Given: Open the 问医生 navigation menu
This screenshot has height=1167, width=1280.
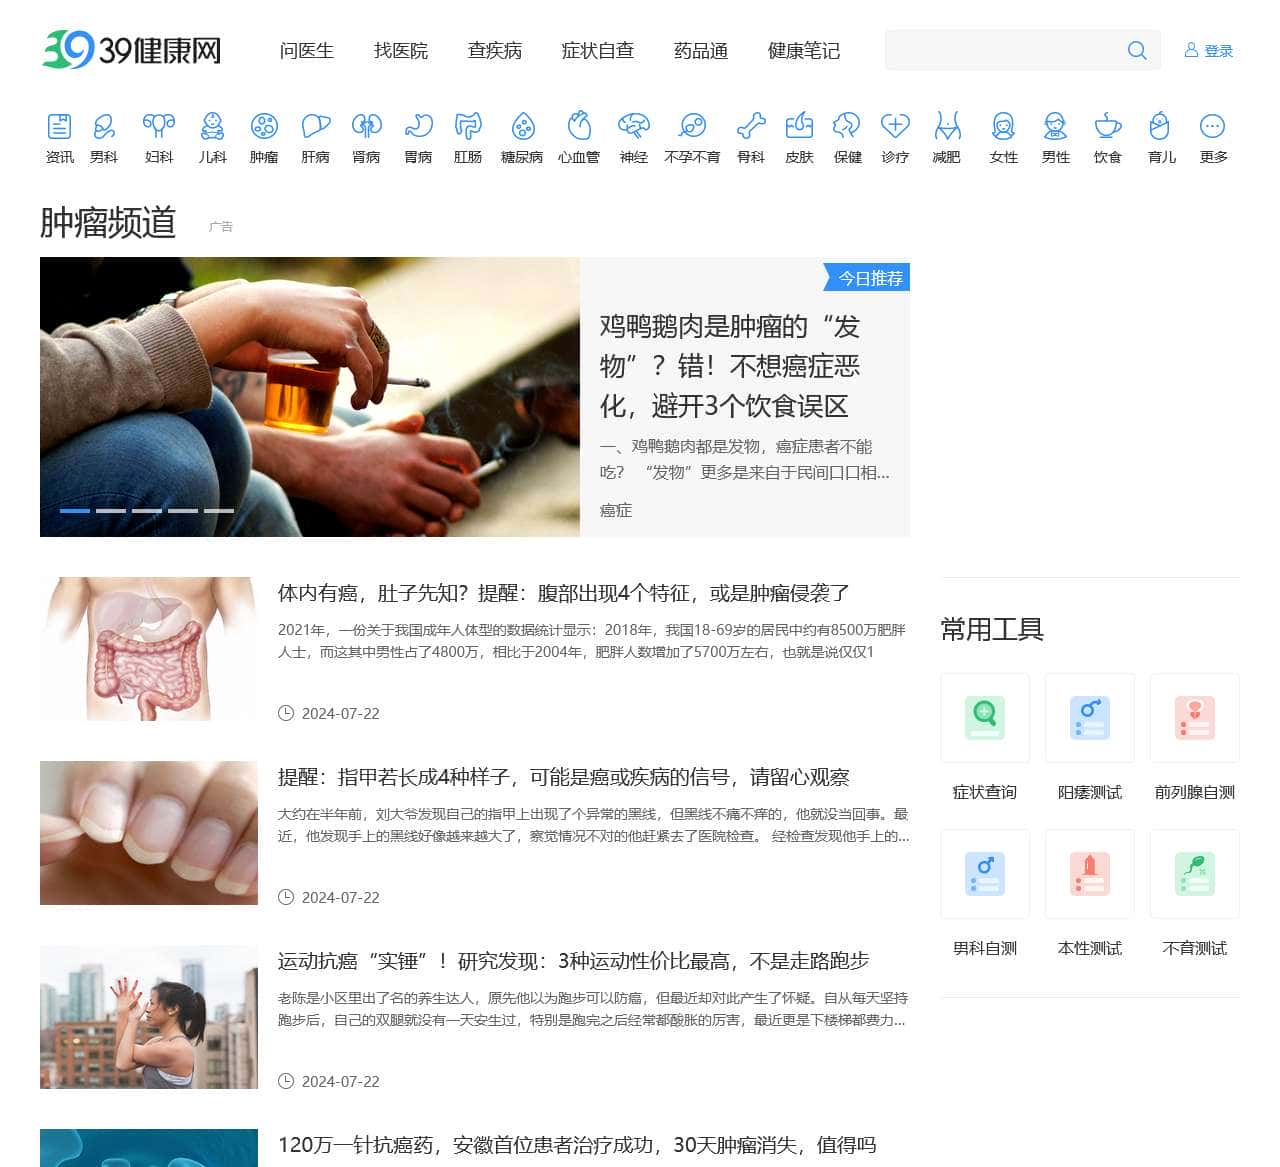Looking at the screenshot, I should (307, 51).
